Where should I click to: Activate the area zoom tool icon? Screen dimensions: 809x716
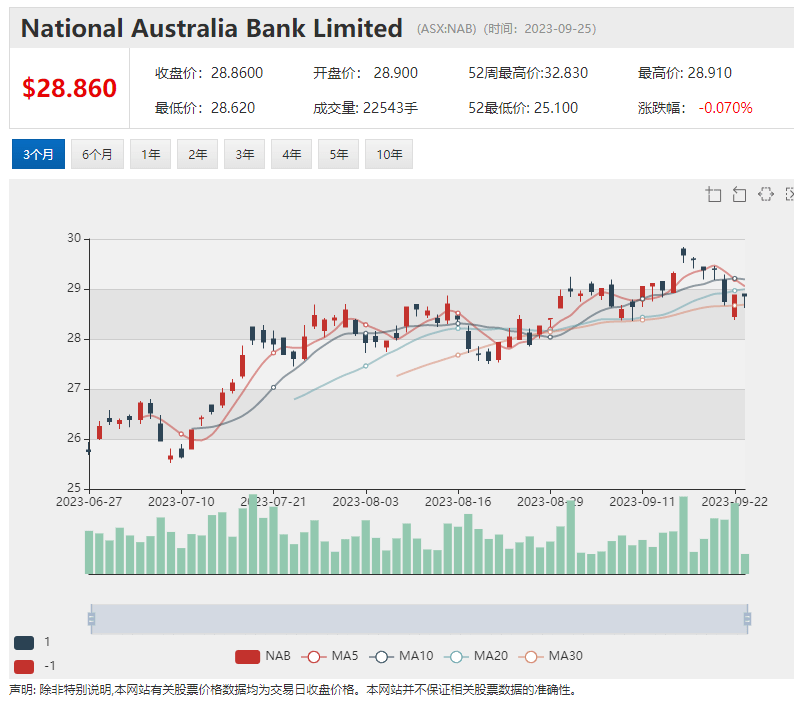714,194
